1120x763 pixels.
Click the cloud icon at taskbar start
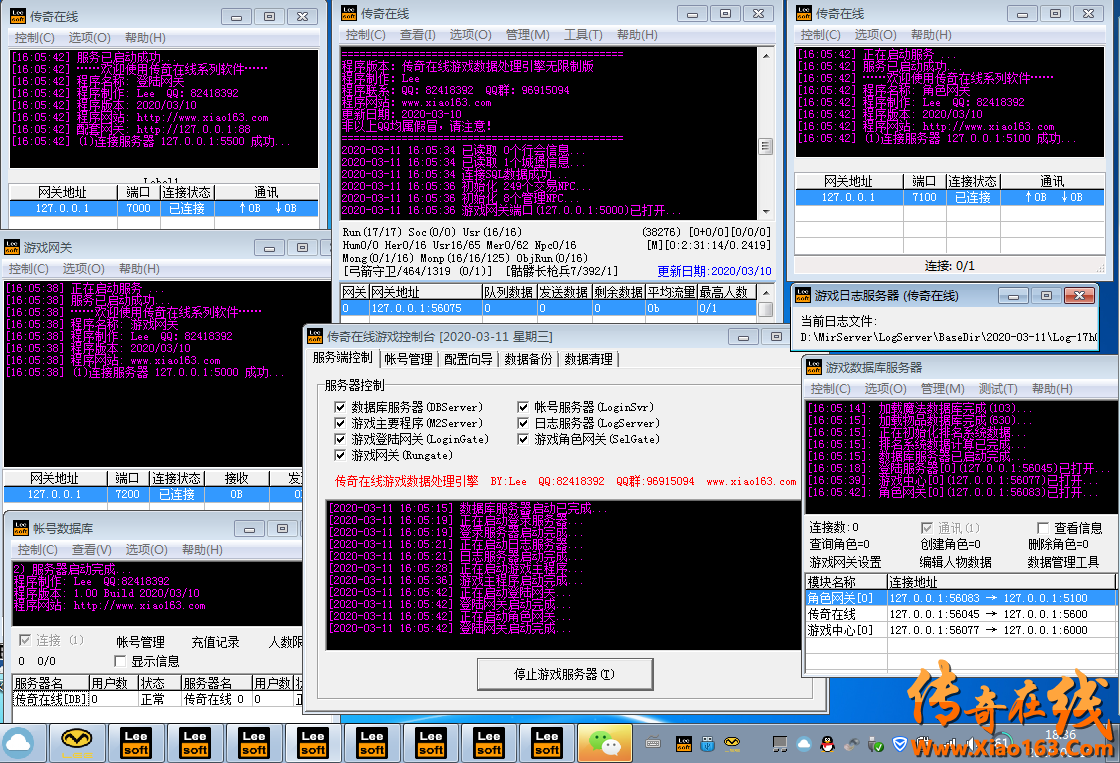[x=19, y=743]
